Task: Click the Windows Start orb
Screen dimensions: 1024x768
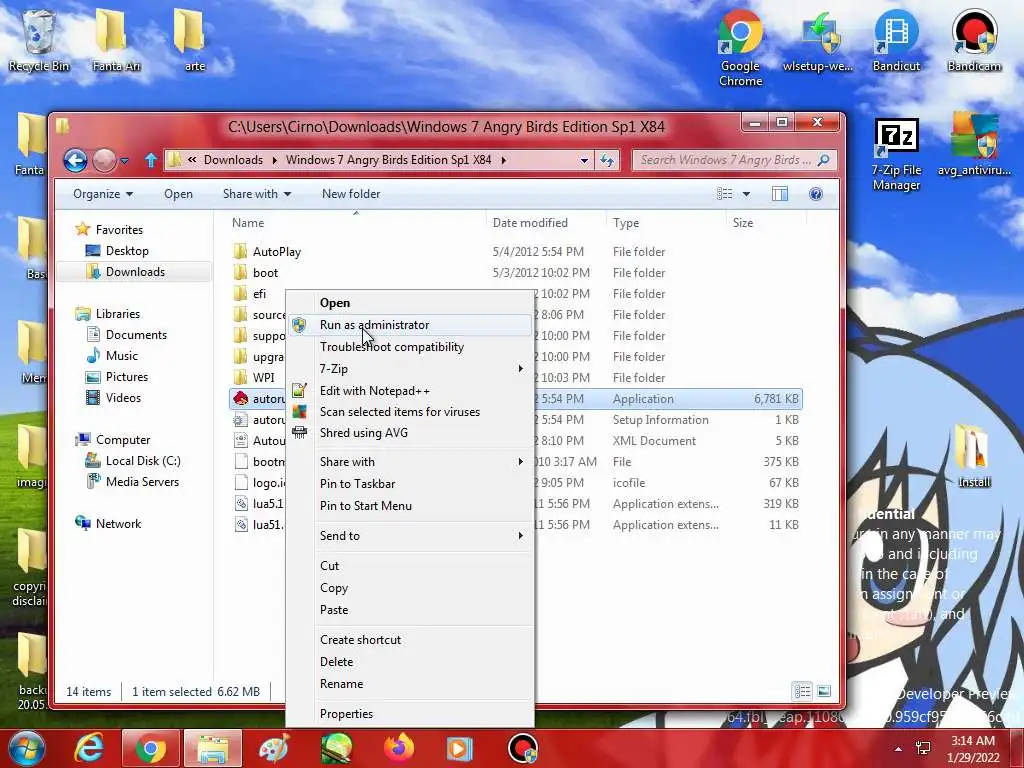Action: coord(26,748)
